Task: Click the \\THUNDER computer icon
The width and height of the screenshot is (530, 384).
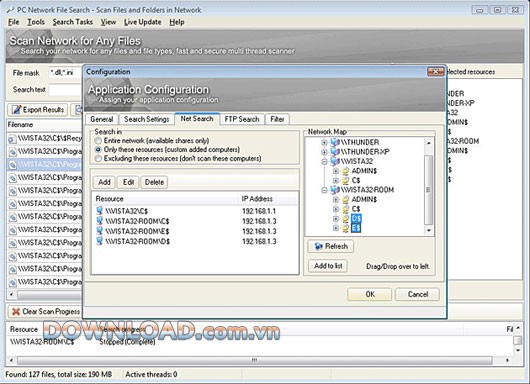Action: [x=335, y=142]
